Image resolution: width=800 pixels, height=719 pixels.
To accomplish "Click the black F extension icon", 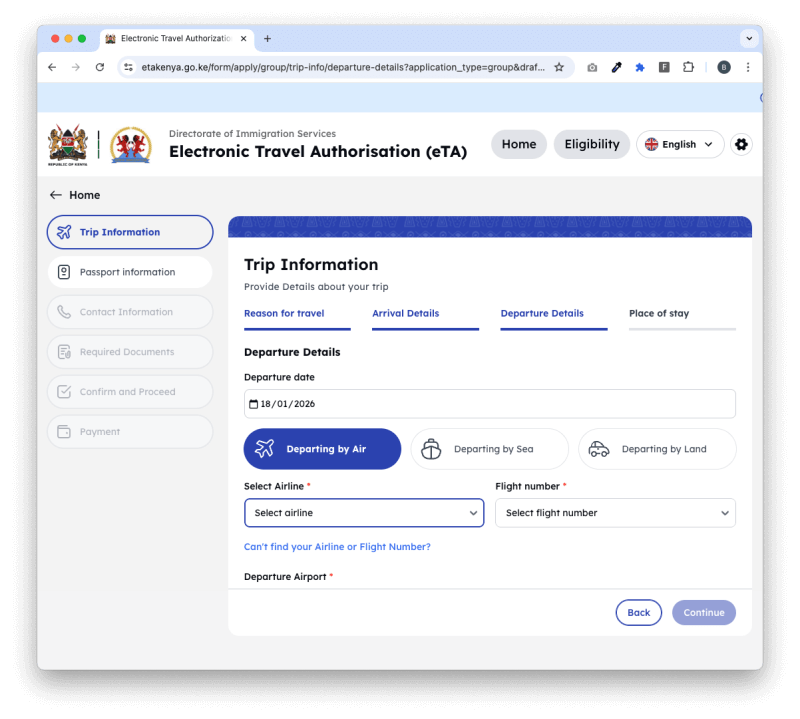I will (x=664, y=67).
